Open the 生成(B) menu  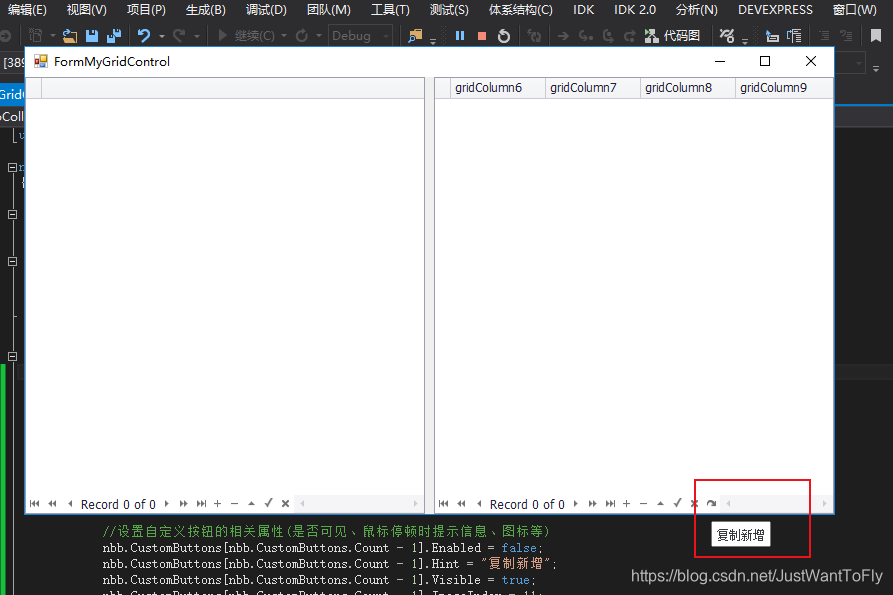click(x=206, y=10)
